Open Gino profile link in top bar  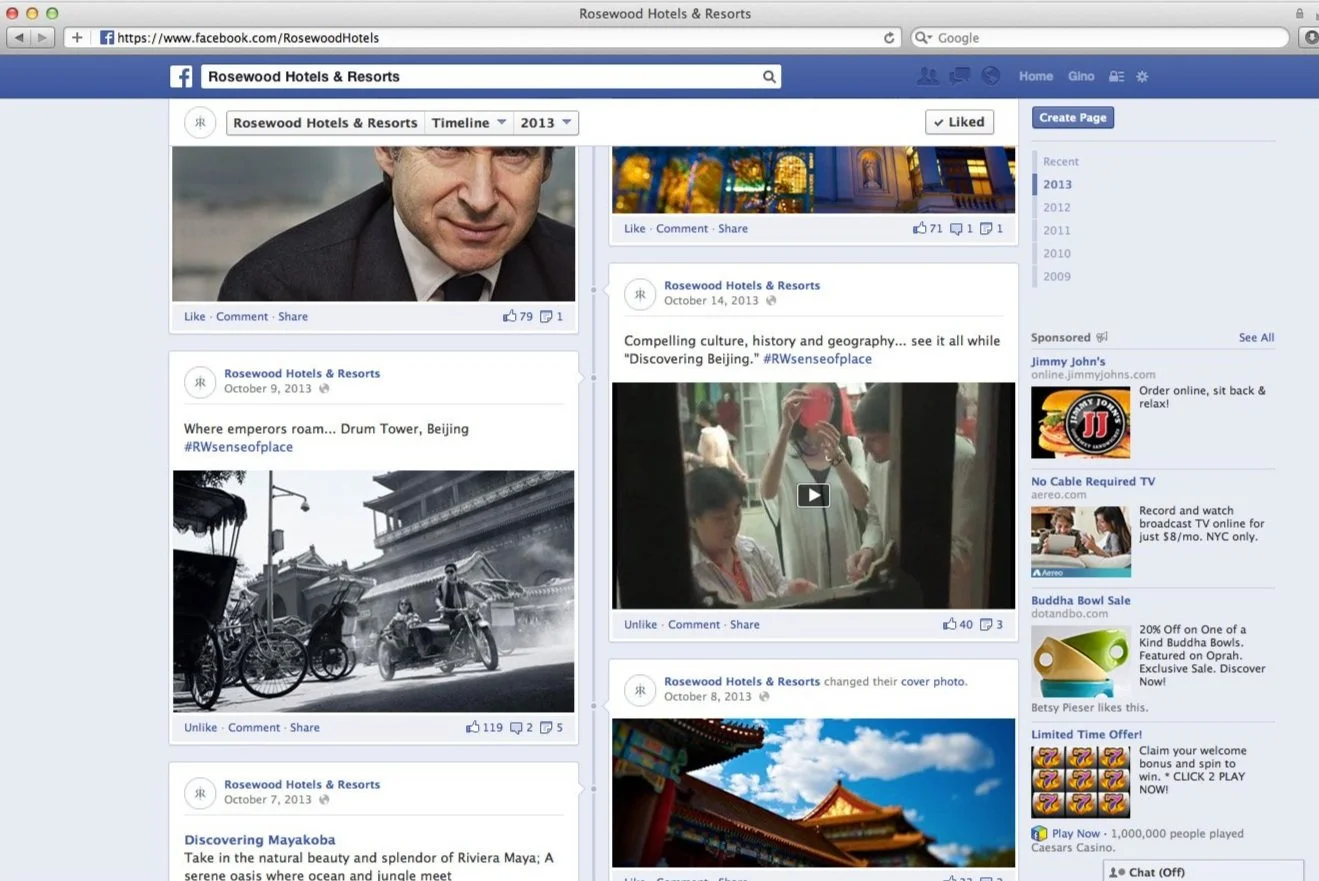click(x=1081, y=76)
